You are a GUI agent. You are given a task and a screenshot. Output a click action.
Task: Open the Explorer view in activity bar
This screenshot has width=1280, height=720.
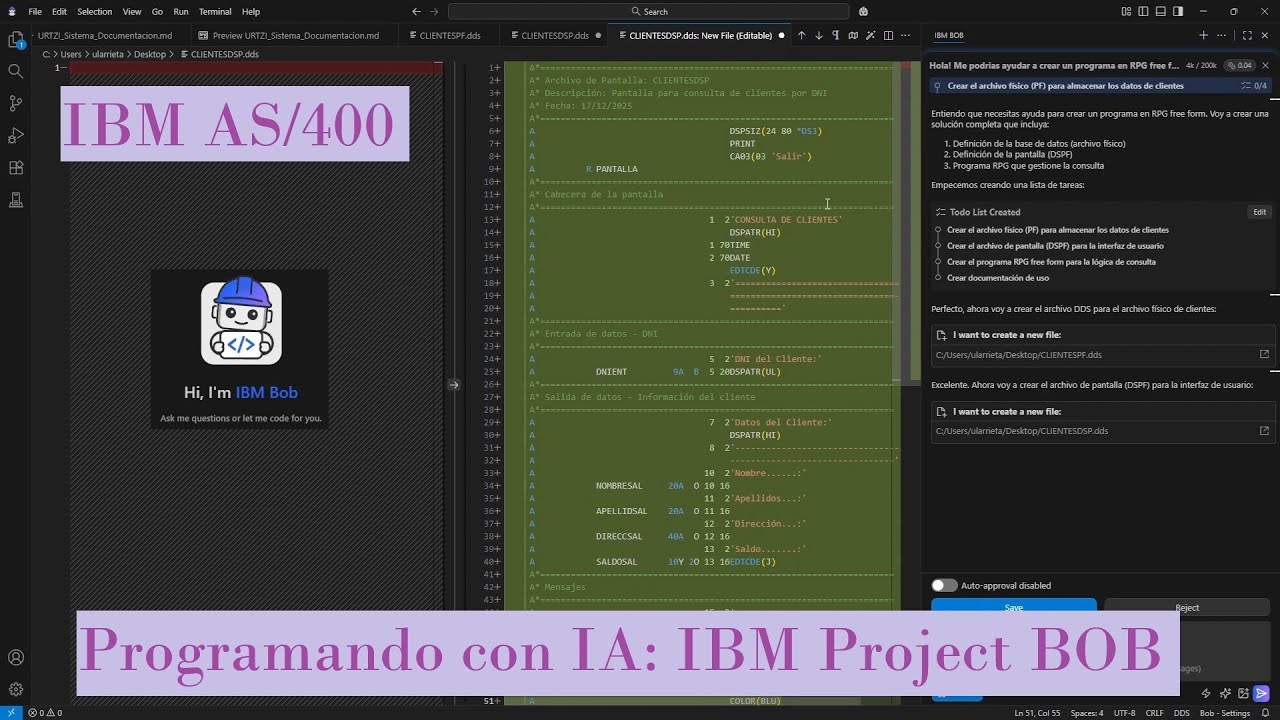16,40
